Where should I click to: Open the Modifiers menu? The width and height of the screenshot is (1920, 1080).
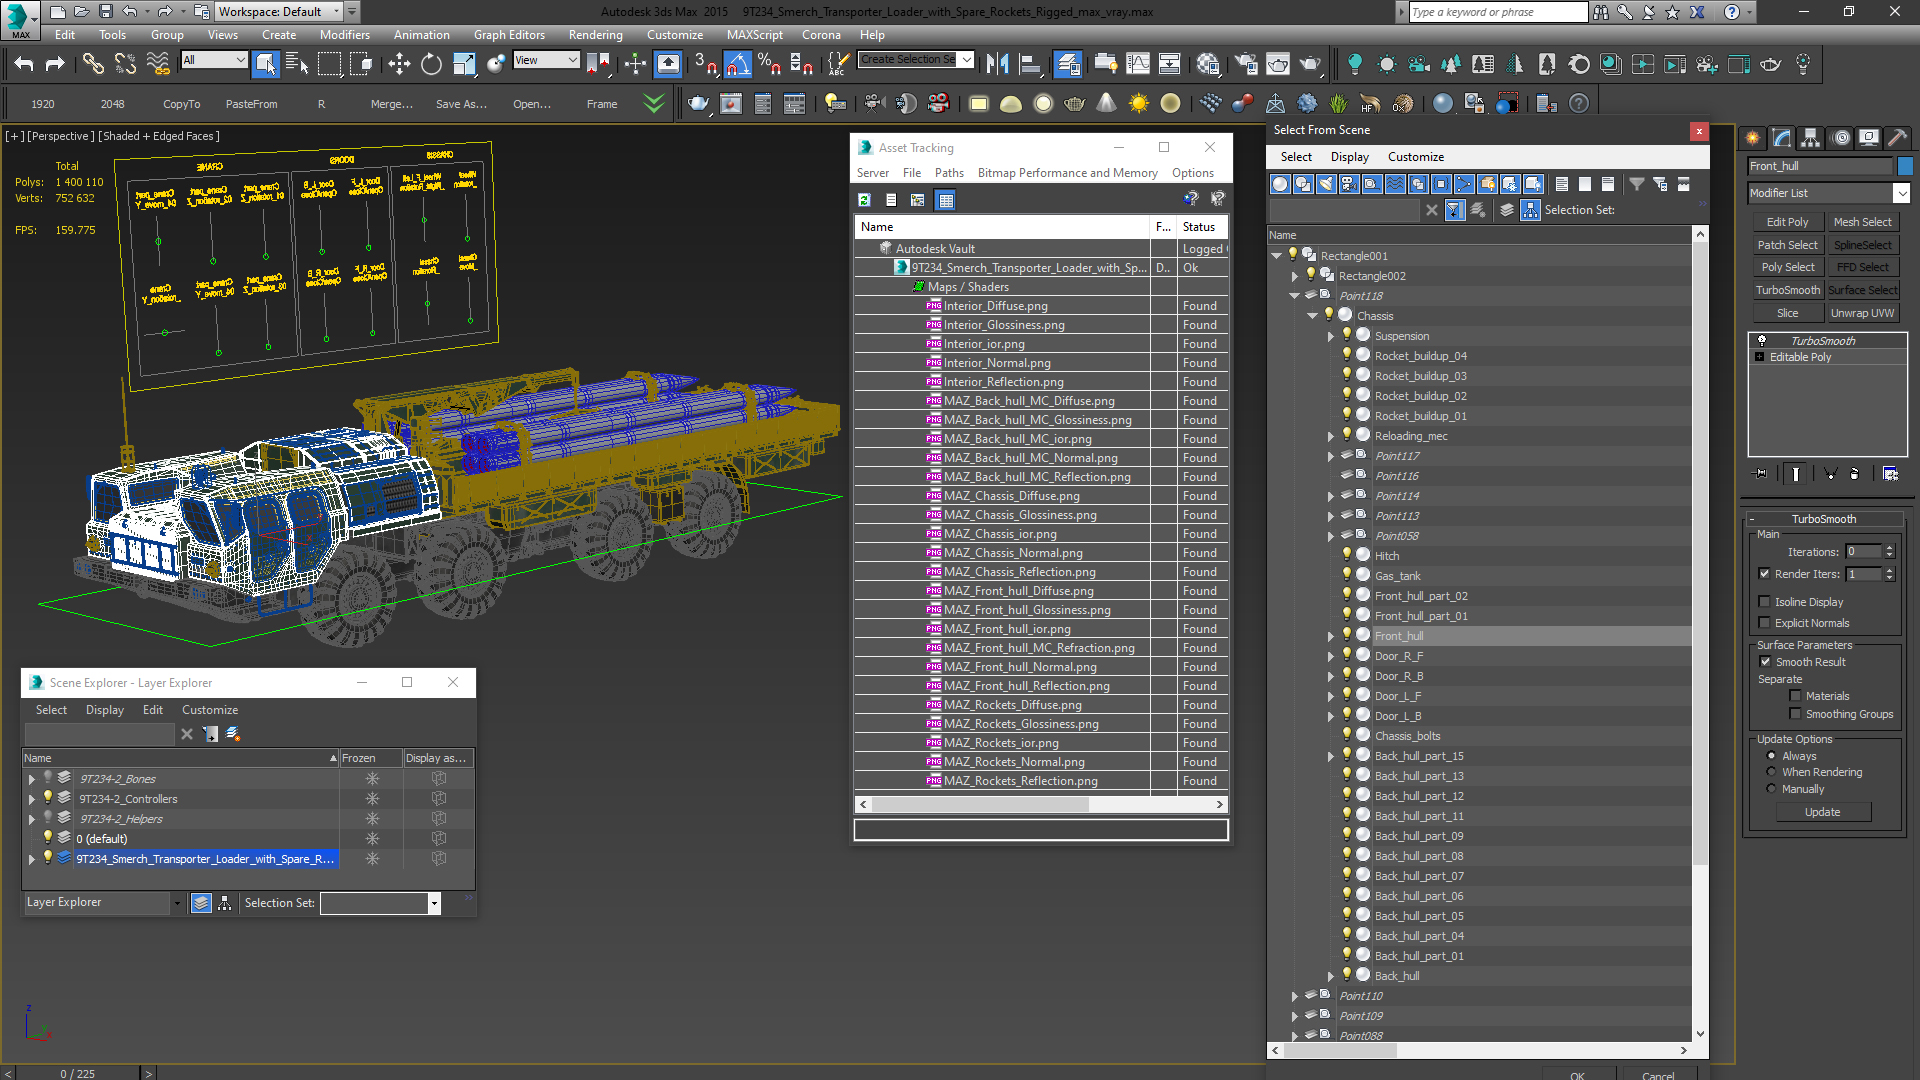(345, 35)
